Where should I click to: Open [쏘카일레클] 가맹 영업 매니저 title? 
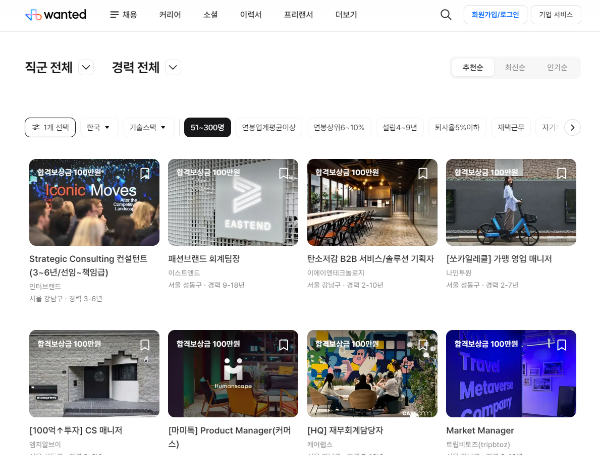click(x=499, y=259)
